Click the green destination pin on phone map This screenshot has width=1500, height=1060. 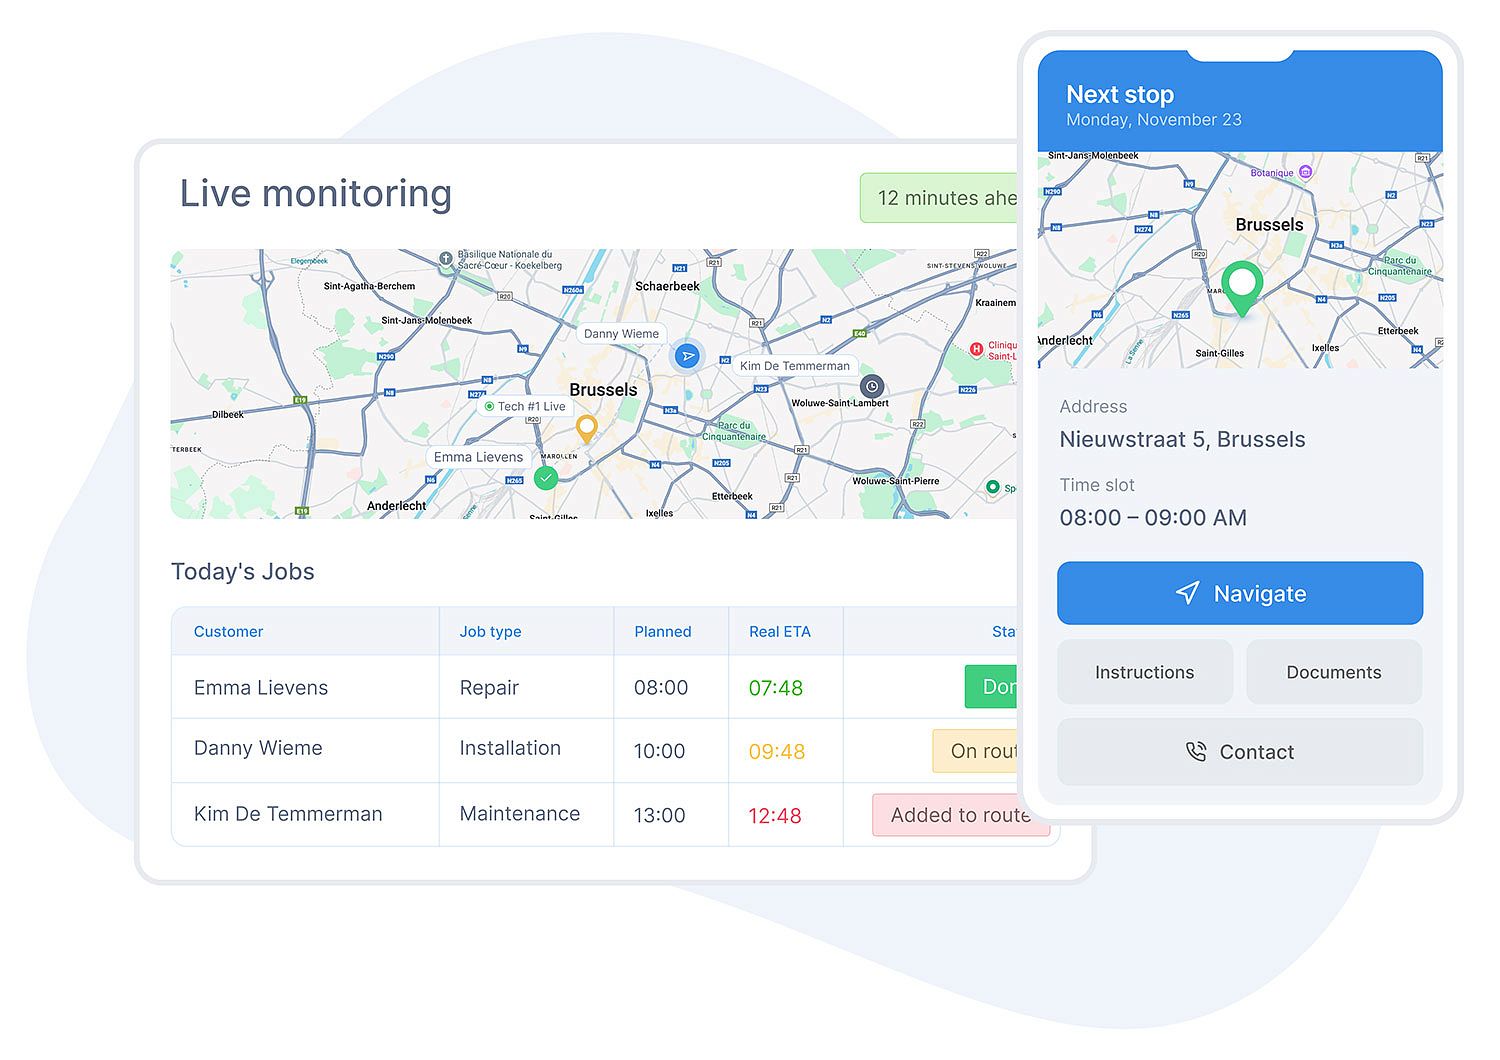point(1242,286)
